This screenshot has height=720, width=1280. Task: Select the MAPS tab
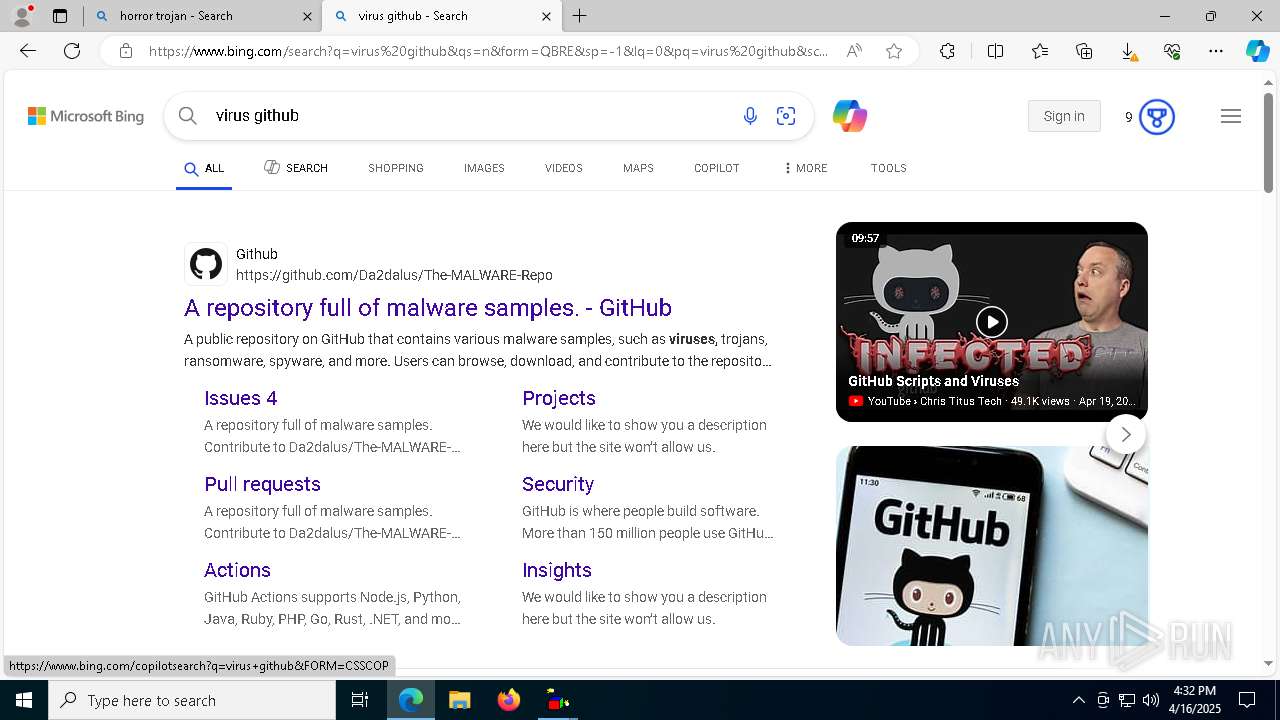point(638,168)
